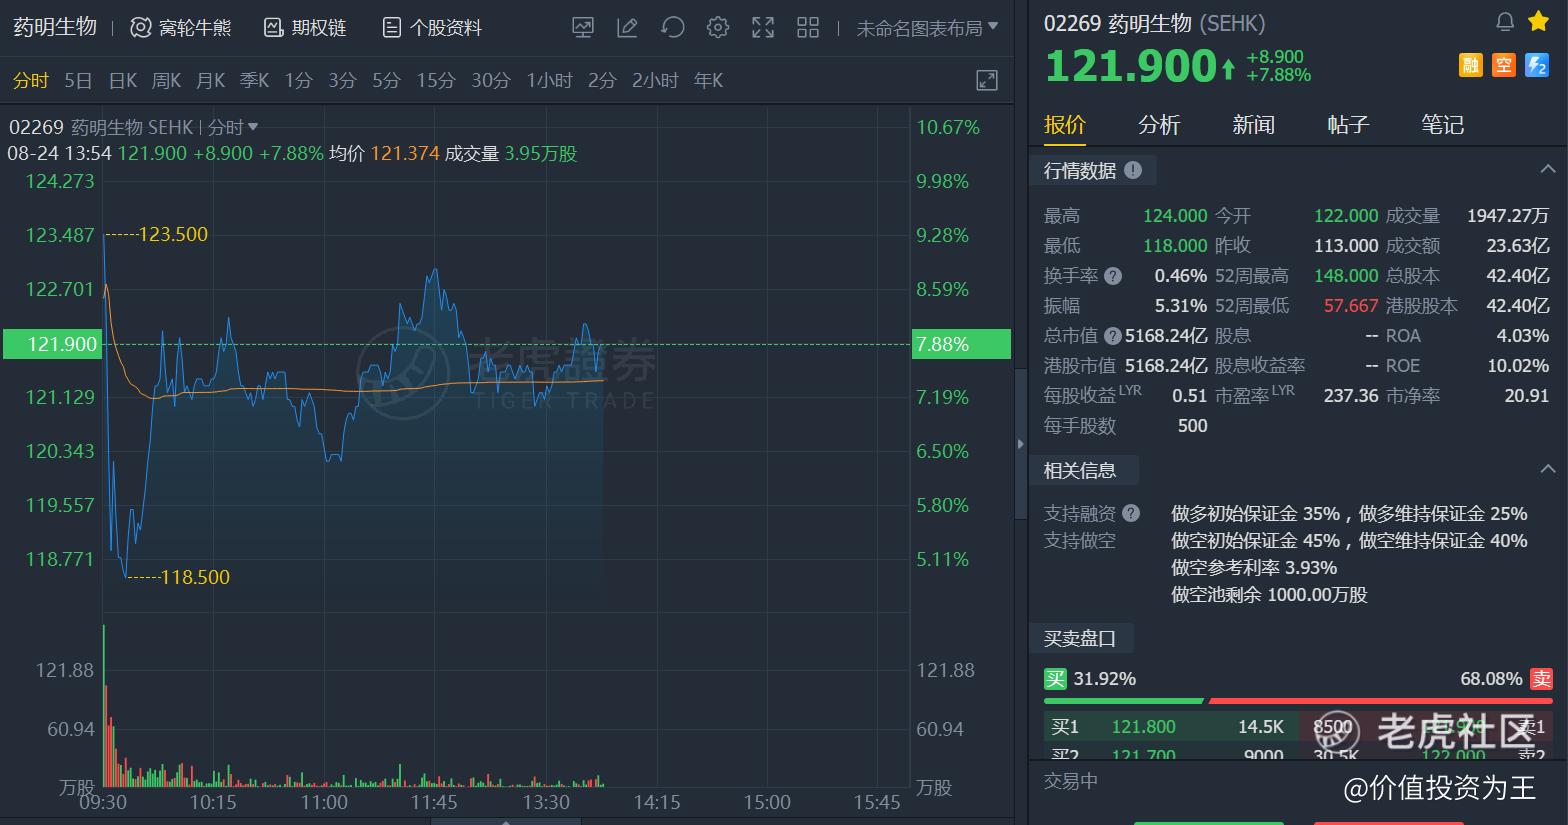Switch to the 月K monthly chart

[x=210, y=81]
